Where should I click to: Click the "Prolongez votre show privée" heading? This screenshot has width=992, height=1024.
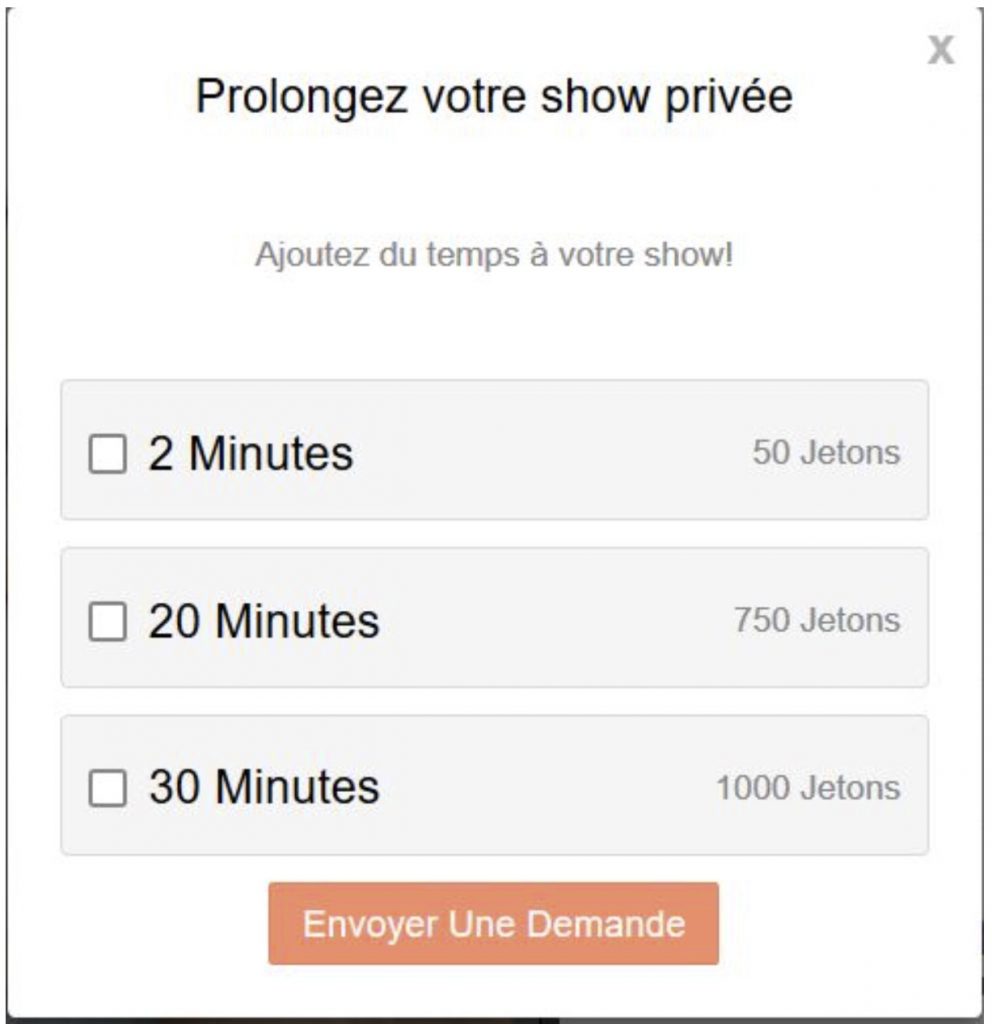[494, 97]
